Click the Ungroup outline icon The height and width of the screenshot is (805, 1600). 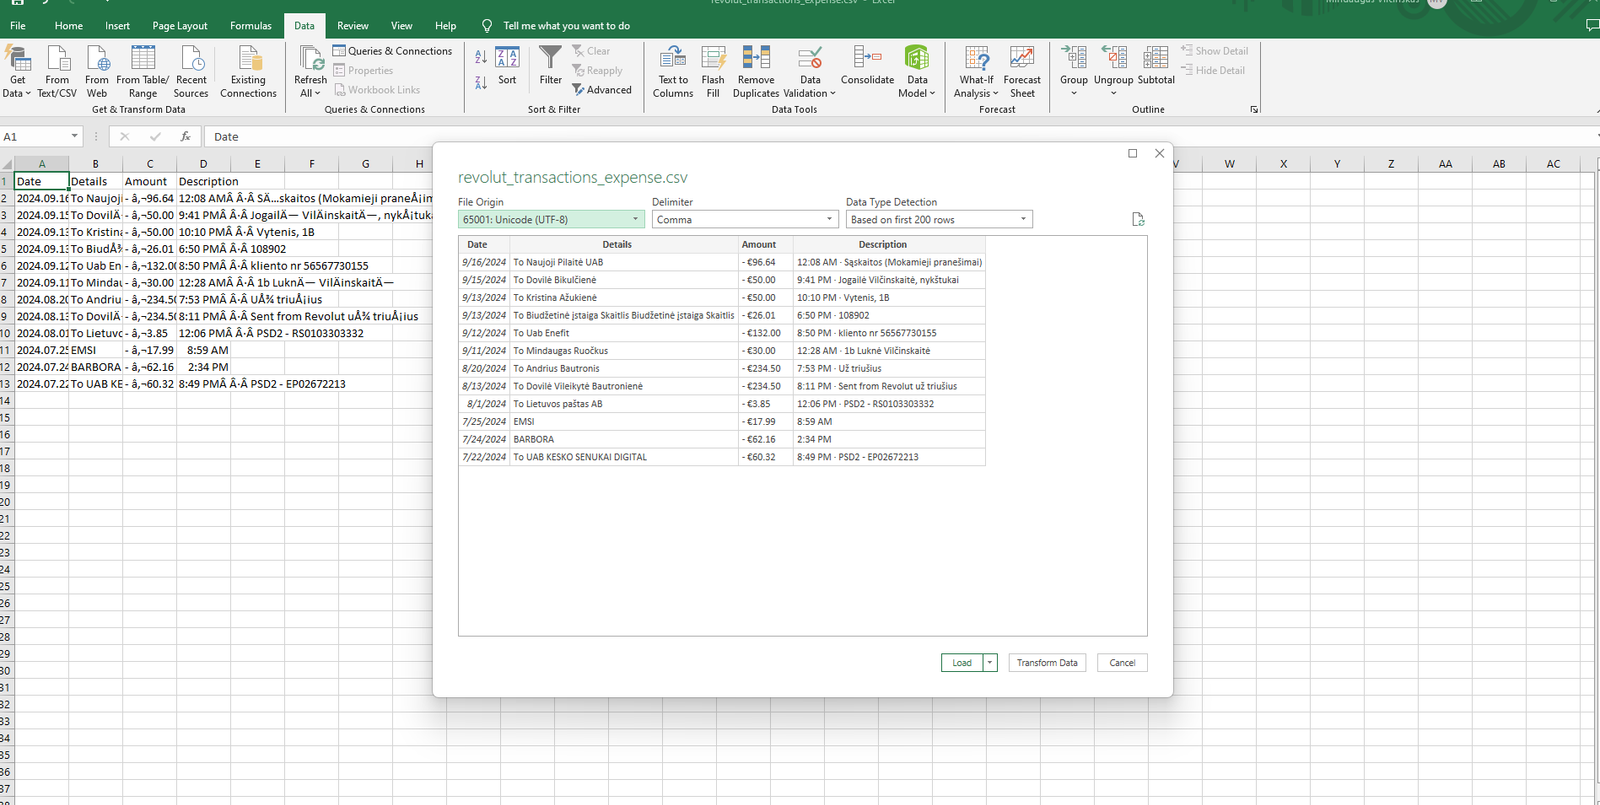tap(1114, 57)
